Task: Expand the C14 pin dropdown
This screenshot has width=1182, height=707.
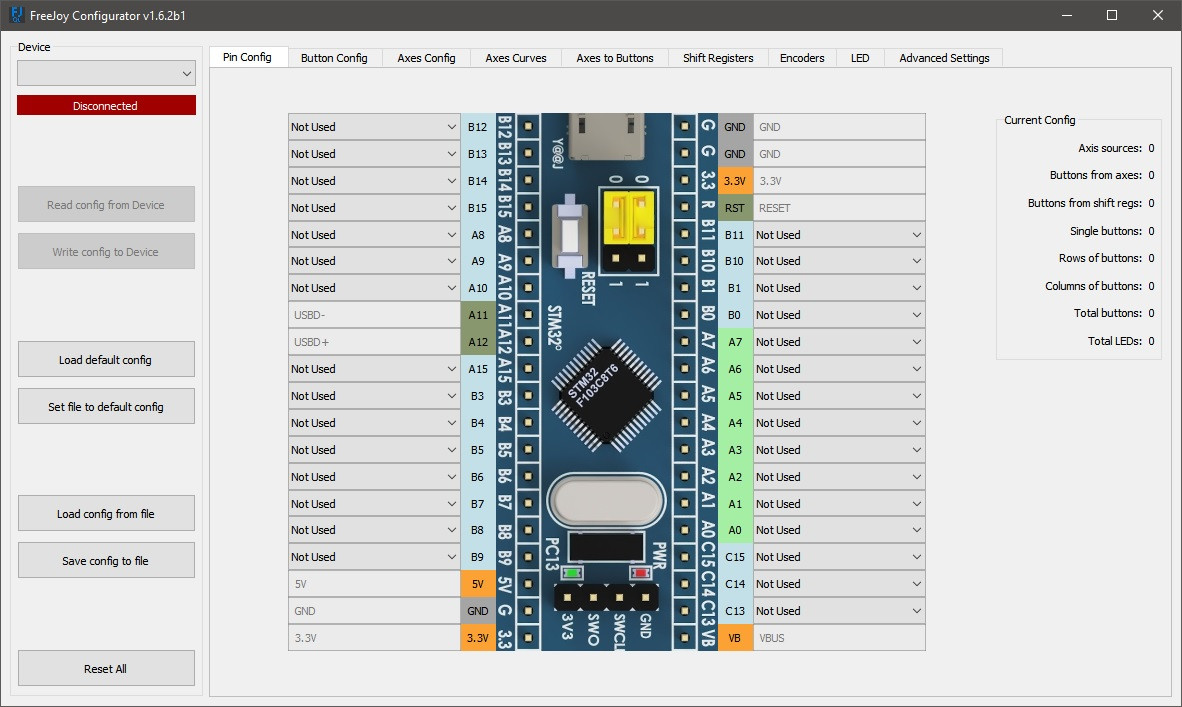Action: pyautogui.click(x=839, y=584)
